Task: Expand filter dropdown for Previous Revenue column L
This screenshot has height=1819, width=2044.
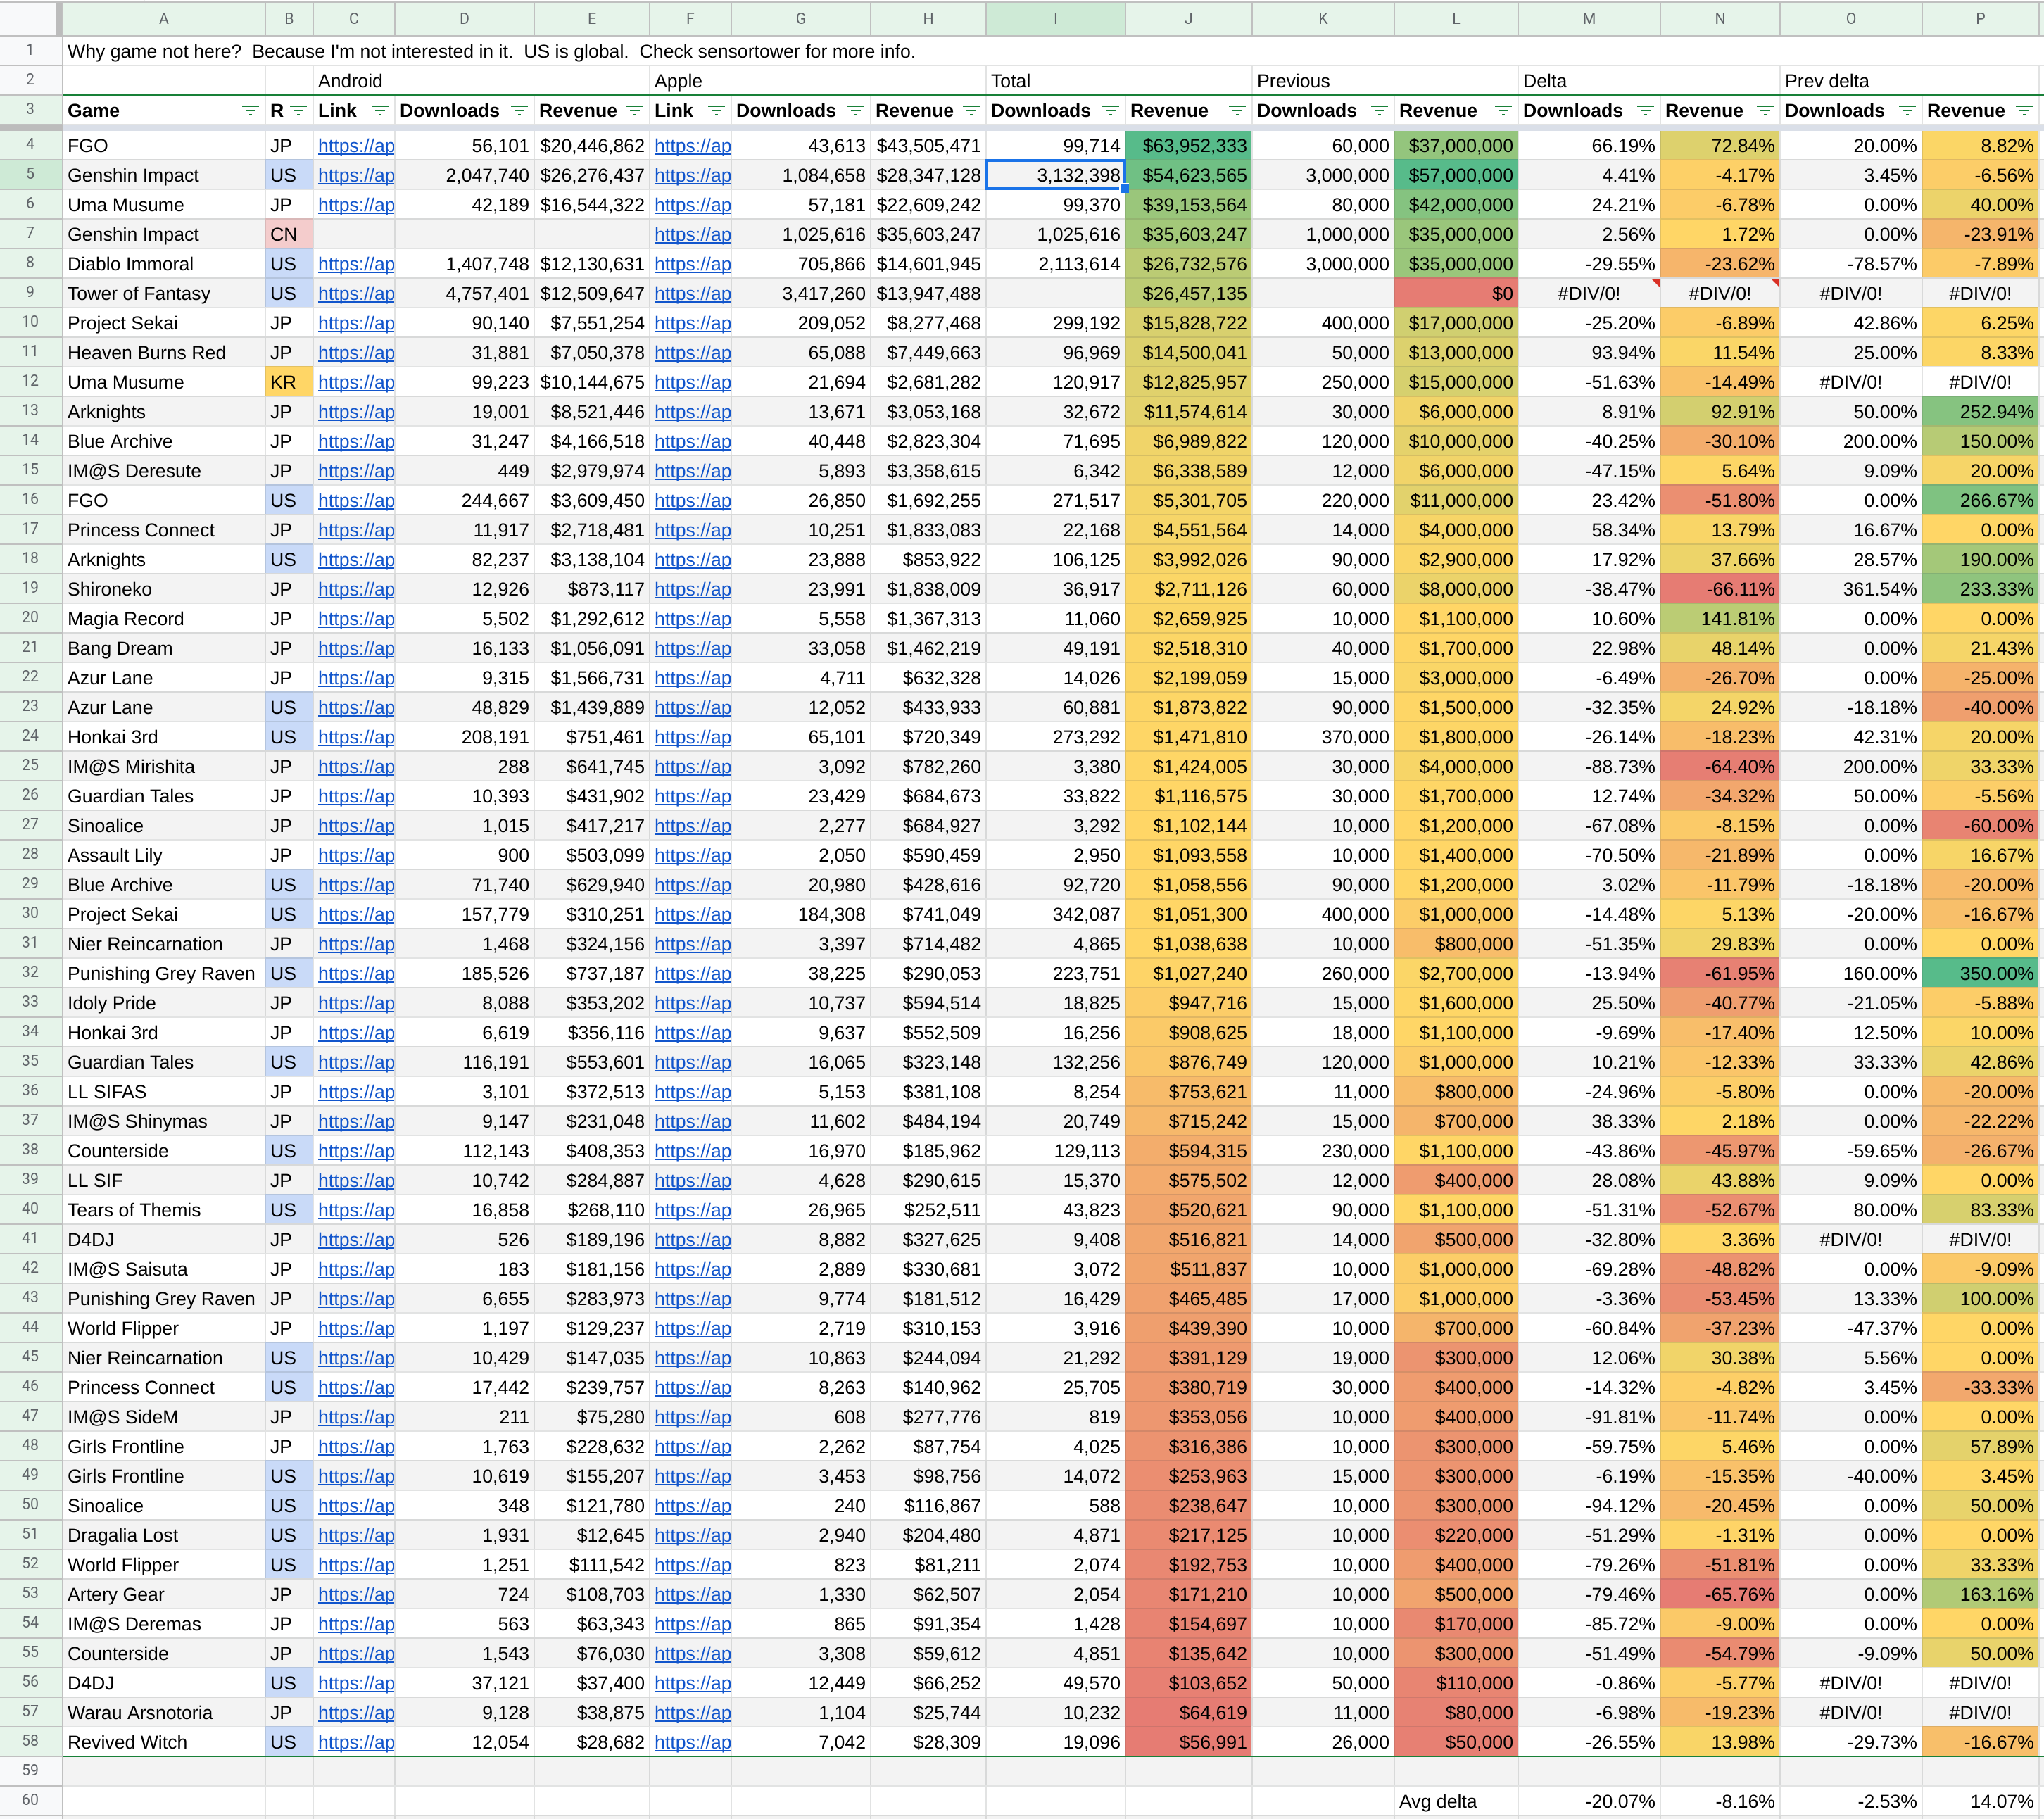Action: click(1502, 111)
